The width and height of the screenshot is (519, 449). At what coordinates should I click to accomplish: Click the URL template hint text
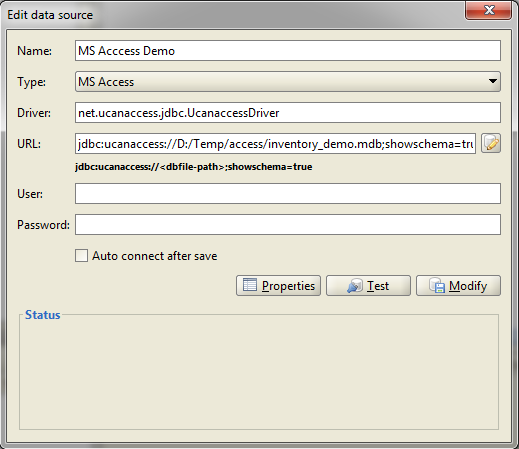(x=194, y=167)
